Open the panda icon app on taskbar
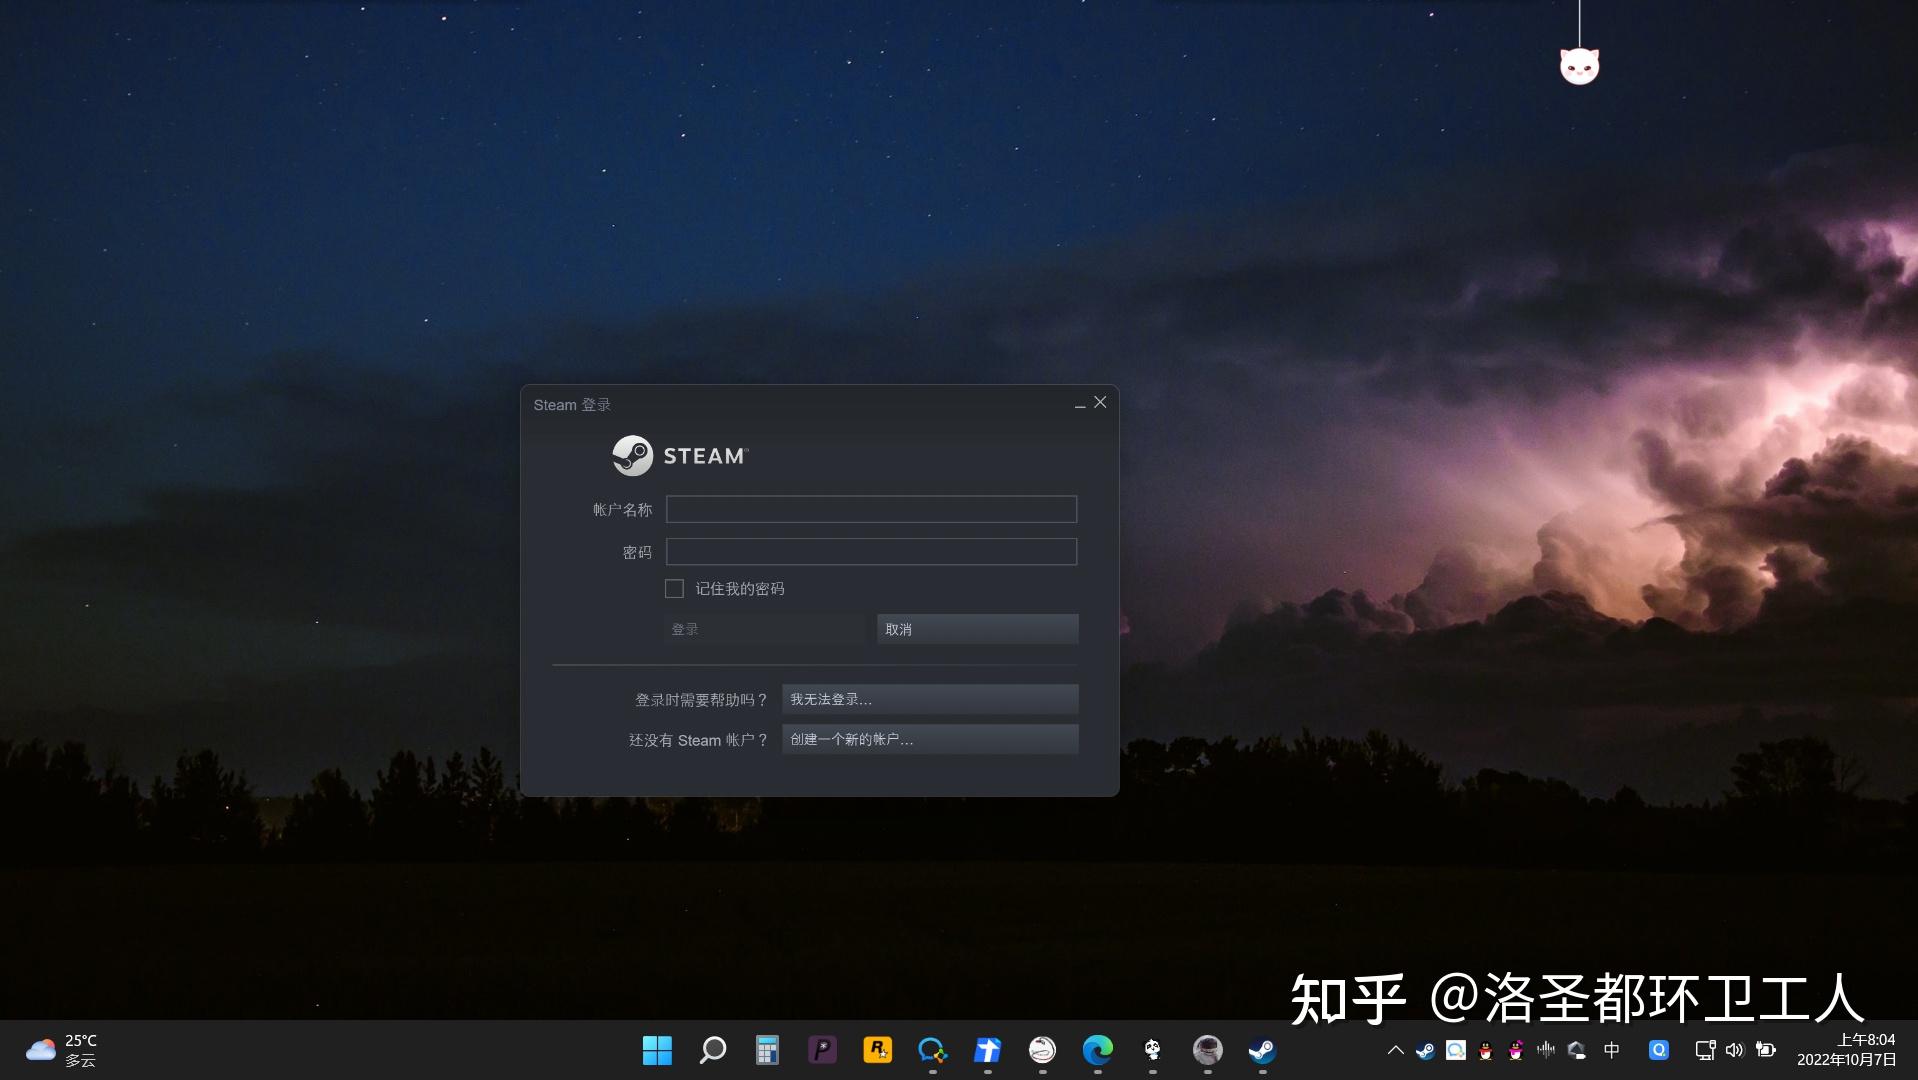Viewport: 1918px width, 1080px height. [1152, 1050]
